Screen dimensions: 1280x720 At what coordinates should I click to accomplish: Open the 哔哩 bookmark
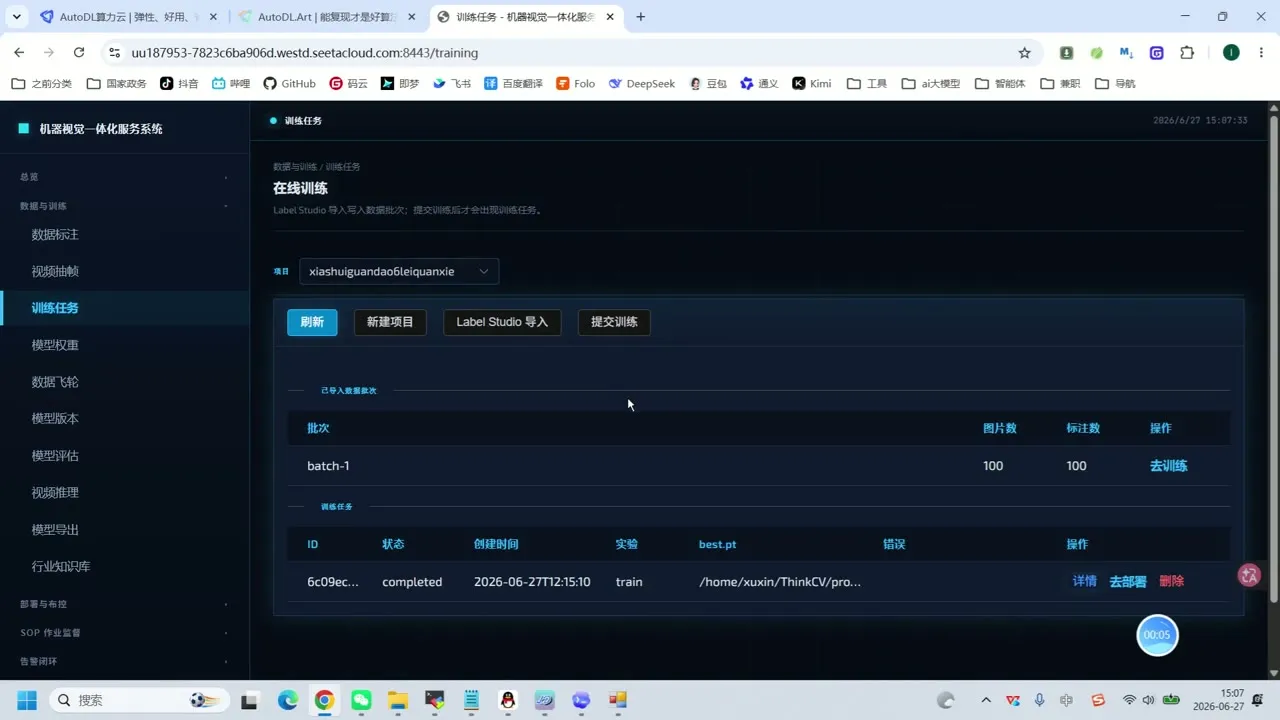point(231,83)
